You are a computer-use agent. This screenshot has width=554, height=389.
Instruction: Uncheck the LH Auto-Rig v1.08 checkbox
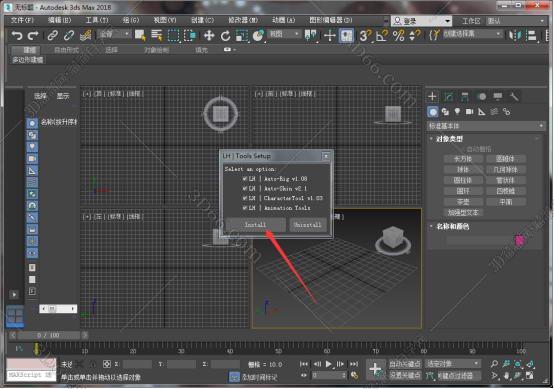click(x=244, y=179)
